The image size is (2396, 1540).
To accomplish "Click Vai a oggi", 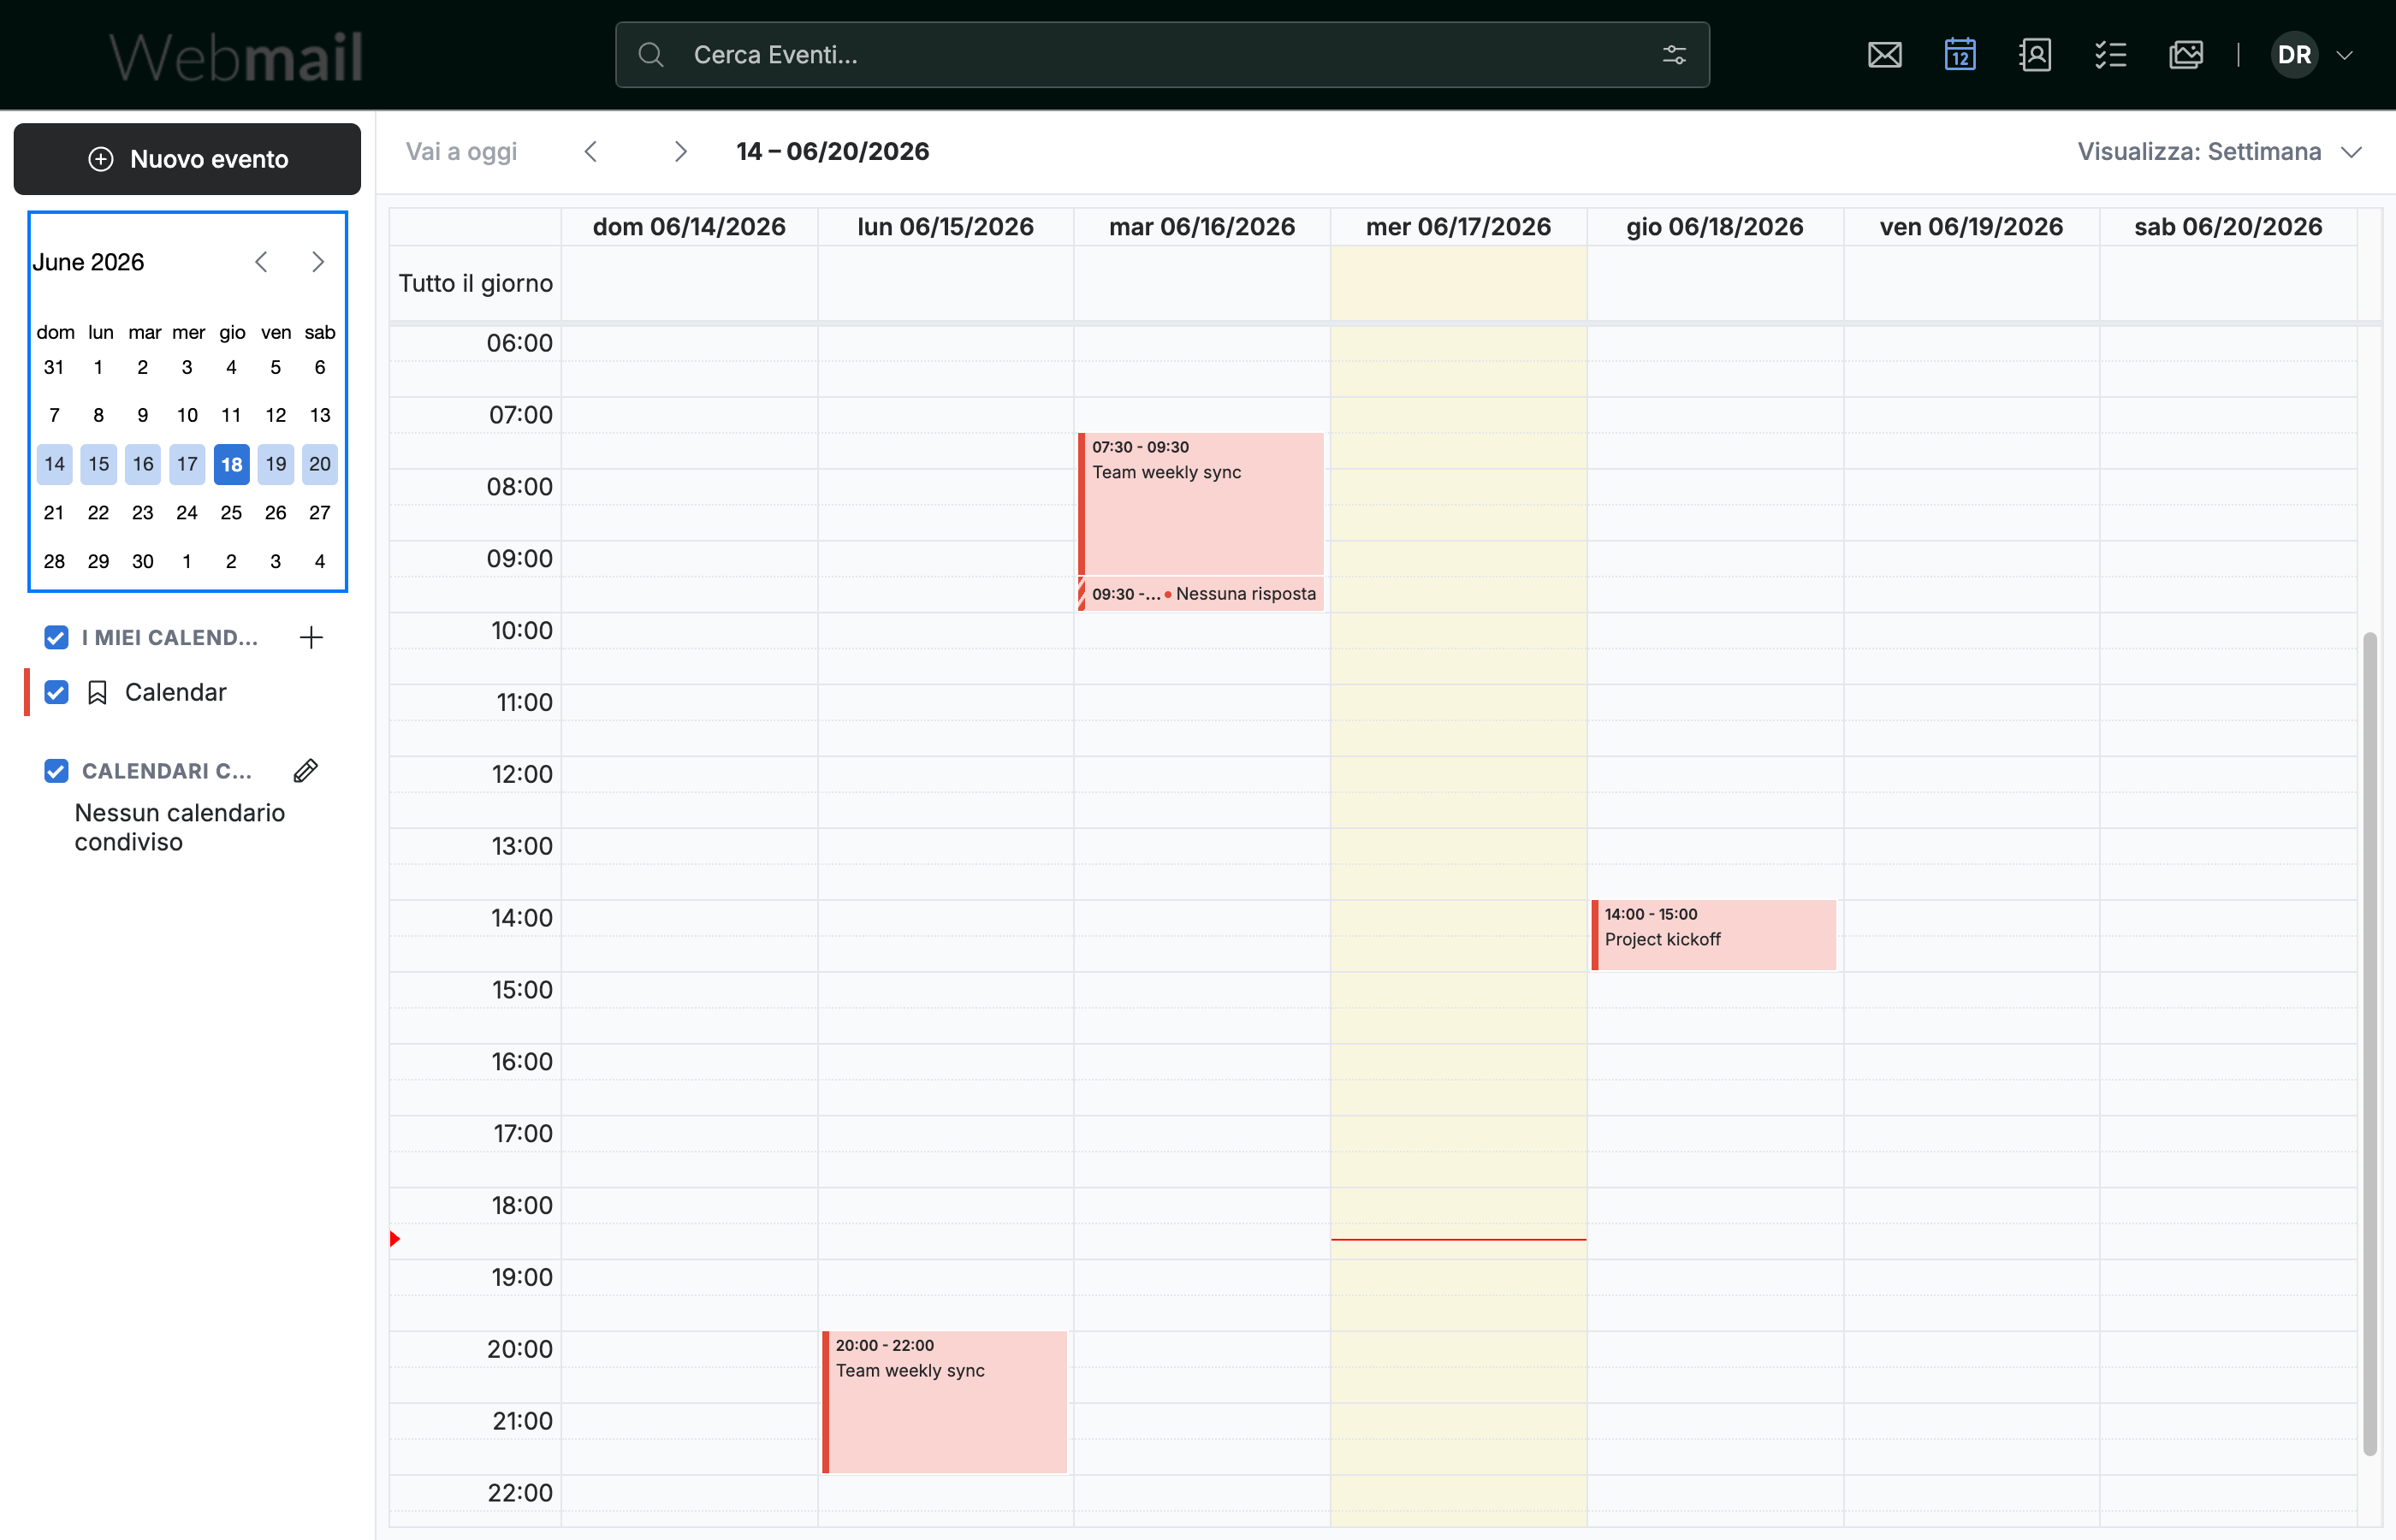I will pos(461,151).
